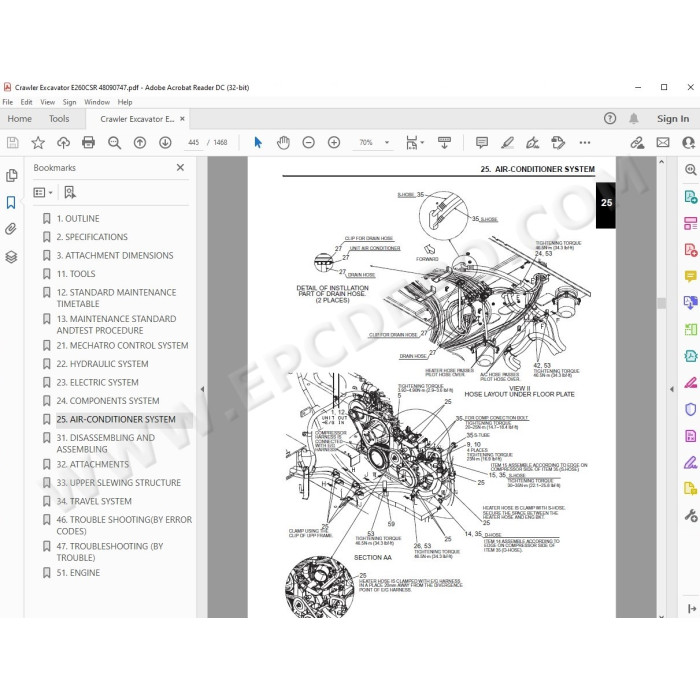Screen dimensions: 700x700
Task: Open notifications bell
Action: click(x=633, y=118)
